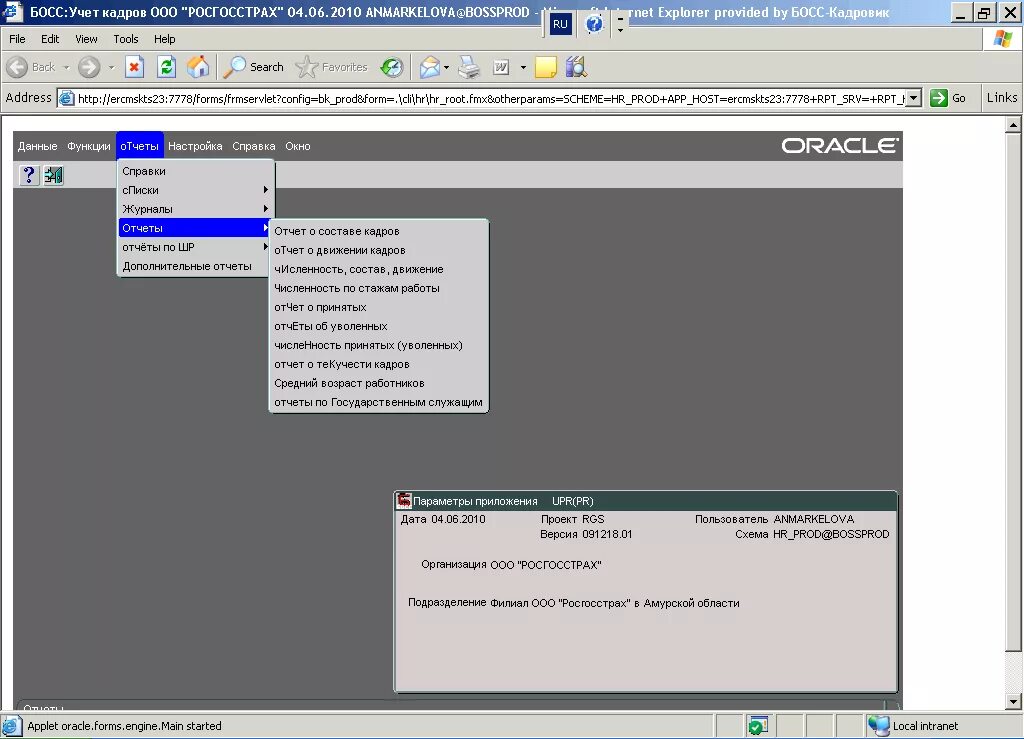
Task: Click the RU language indicator
Action: click(x=560, y=24)
